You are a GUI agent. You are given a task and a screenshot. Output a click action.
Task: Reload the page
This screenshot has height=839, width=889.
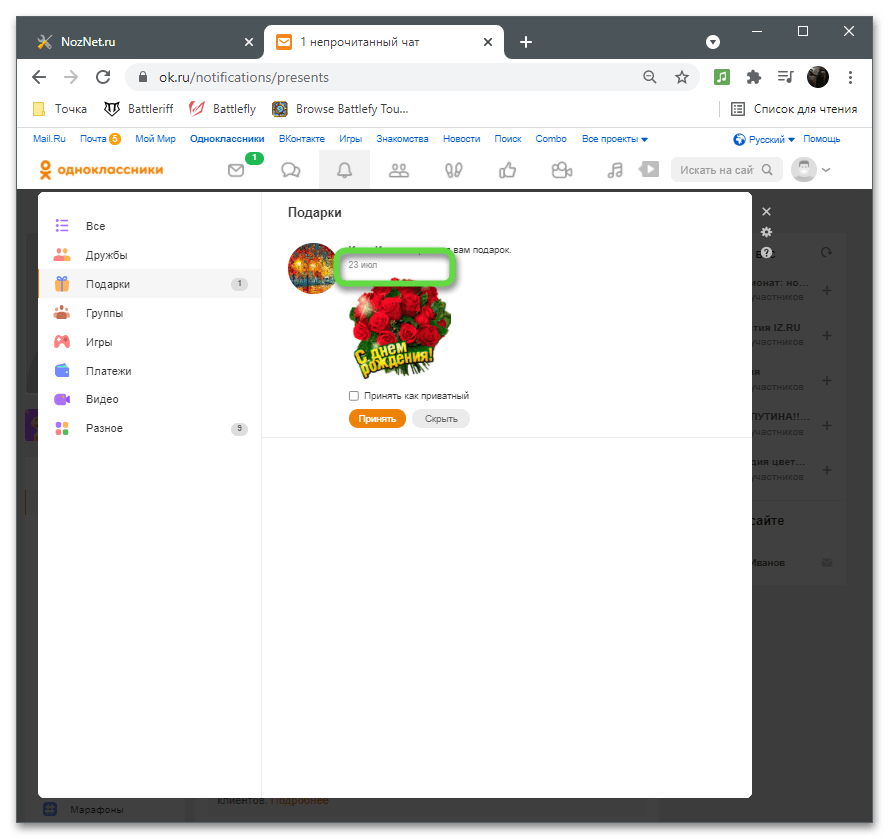pyautogui.click(x=103, y=77)
